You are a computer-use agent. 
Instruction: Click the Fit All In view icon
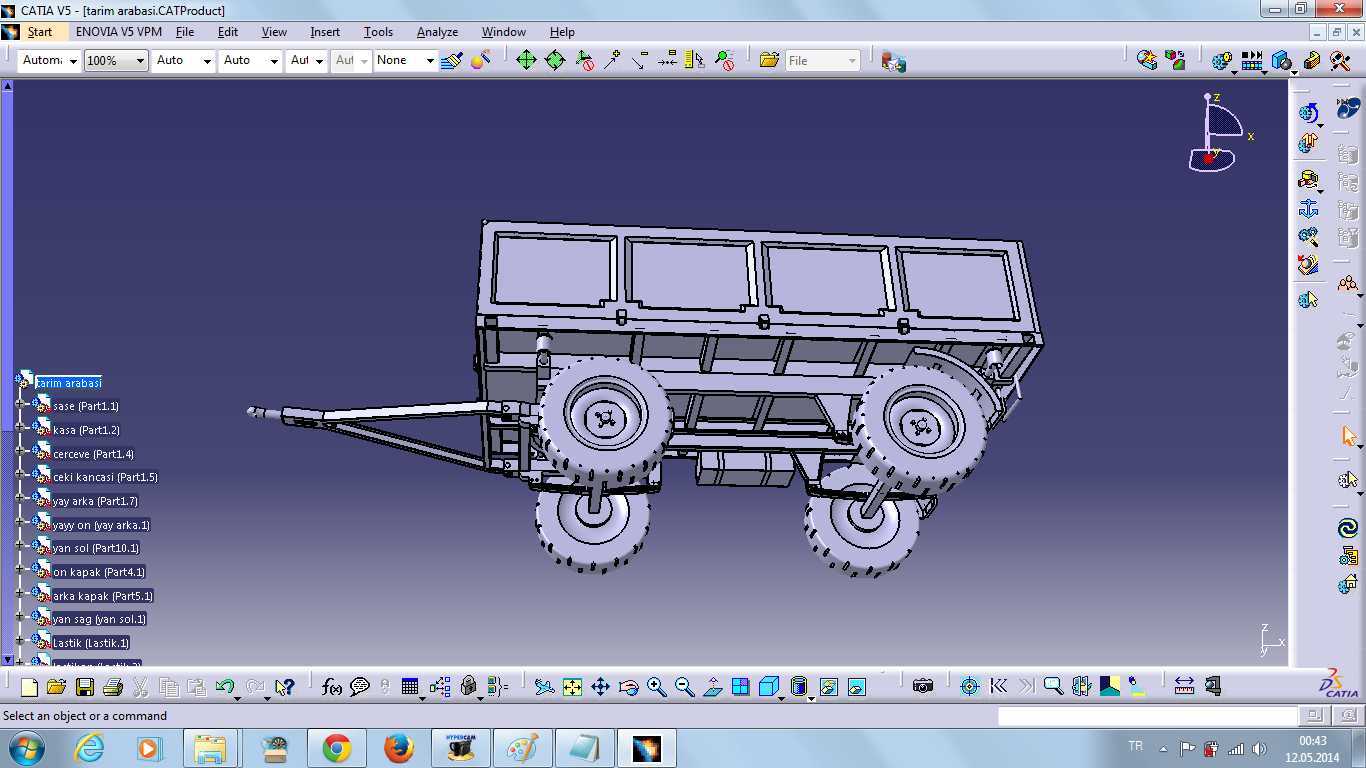(572, 687)
